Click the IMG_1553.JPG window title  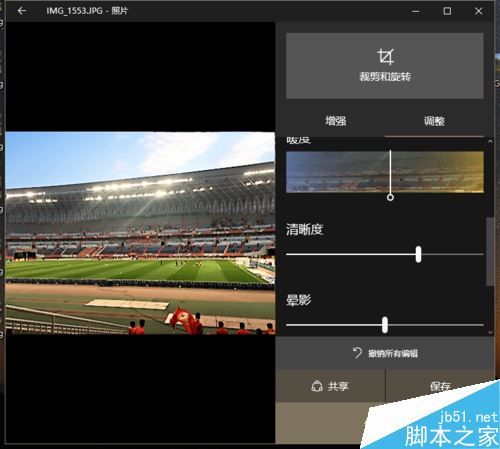[87, 11]
